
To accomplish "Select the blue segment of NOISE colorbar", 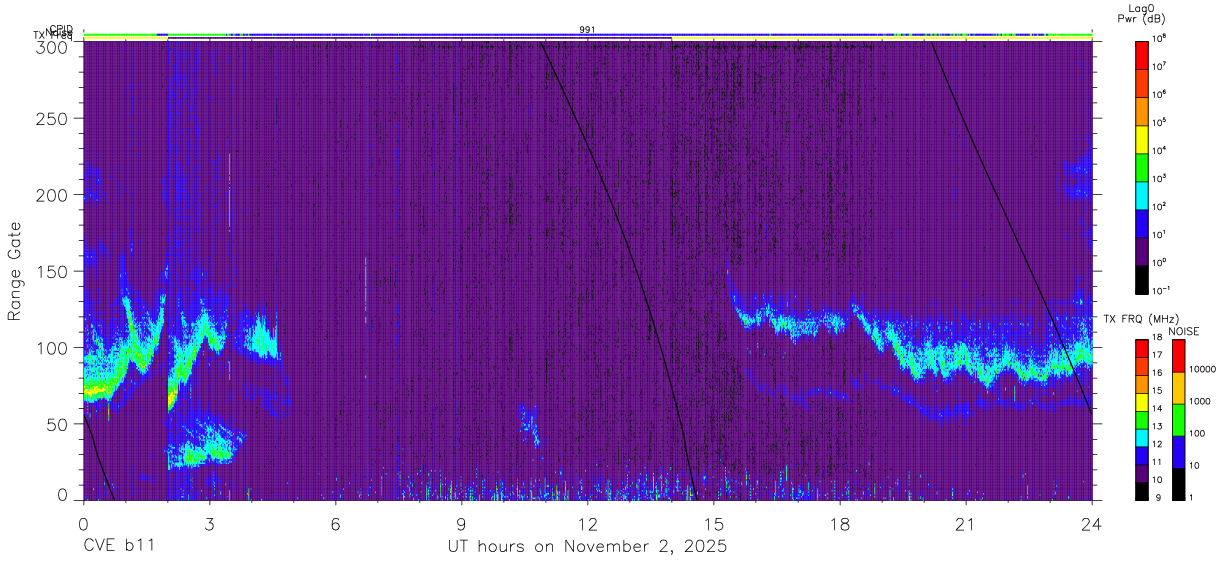I will (x=1179, y=452).
